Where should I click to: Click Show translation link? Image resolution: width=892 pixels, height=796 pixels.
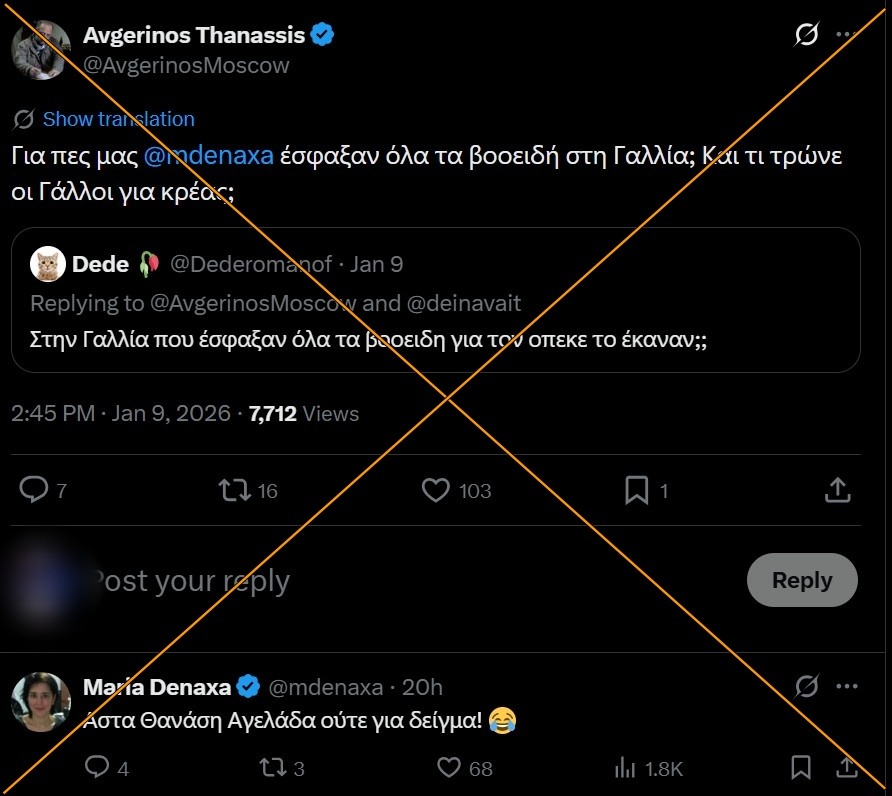coord(118,119)
